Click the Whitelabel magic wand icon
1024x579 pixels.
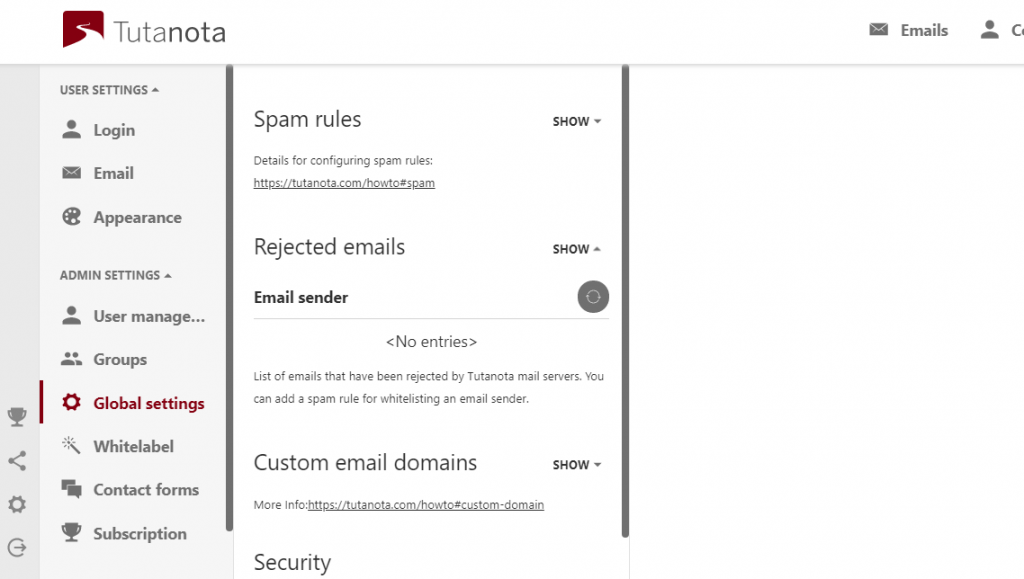[71, 445]
